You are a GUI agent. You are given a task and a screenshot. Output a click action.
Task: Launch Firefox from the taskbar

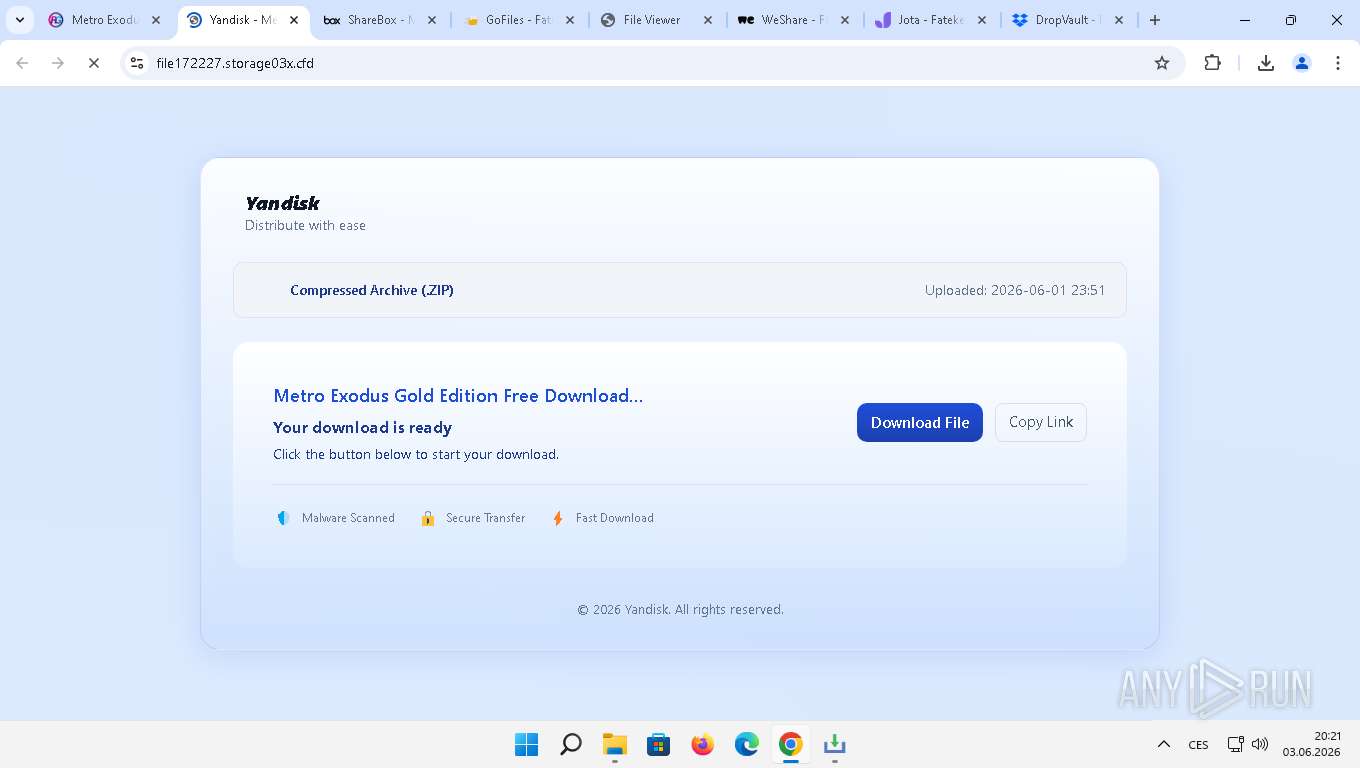(702, 744)
